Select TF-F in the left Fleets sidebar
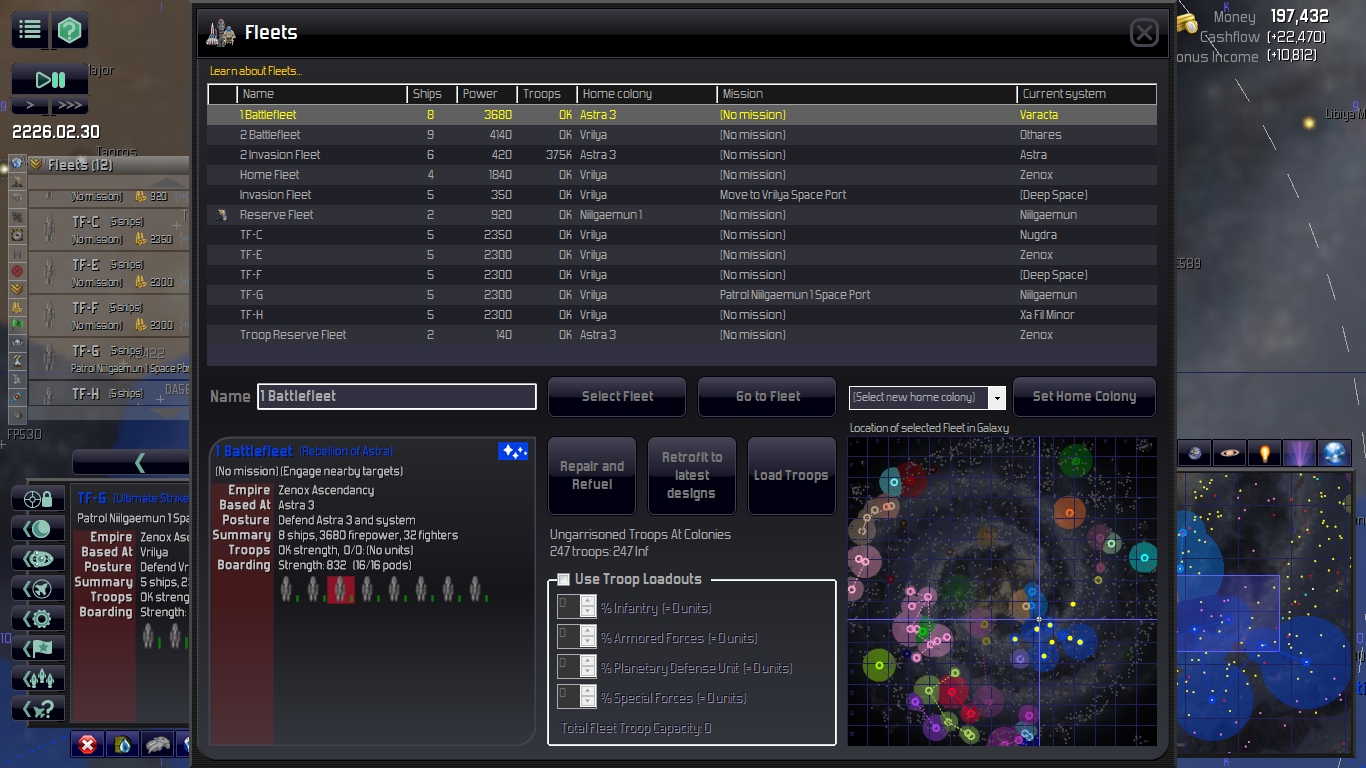Viewport: 1366px width, 768px height. click(x=108, y=315)
